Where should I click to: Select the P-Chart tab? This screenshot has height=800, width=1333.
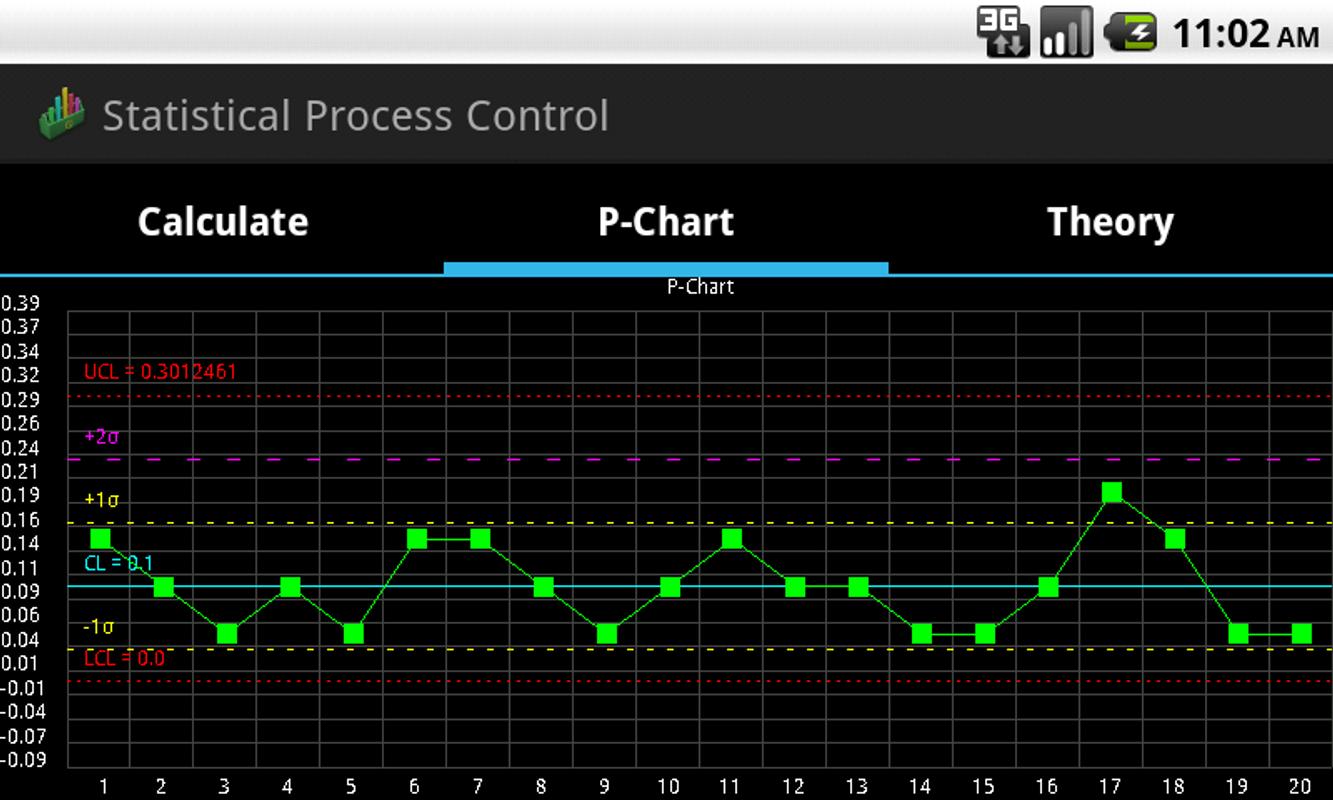click(666, 222)
